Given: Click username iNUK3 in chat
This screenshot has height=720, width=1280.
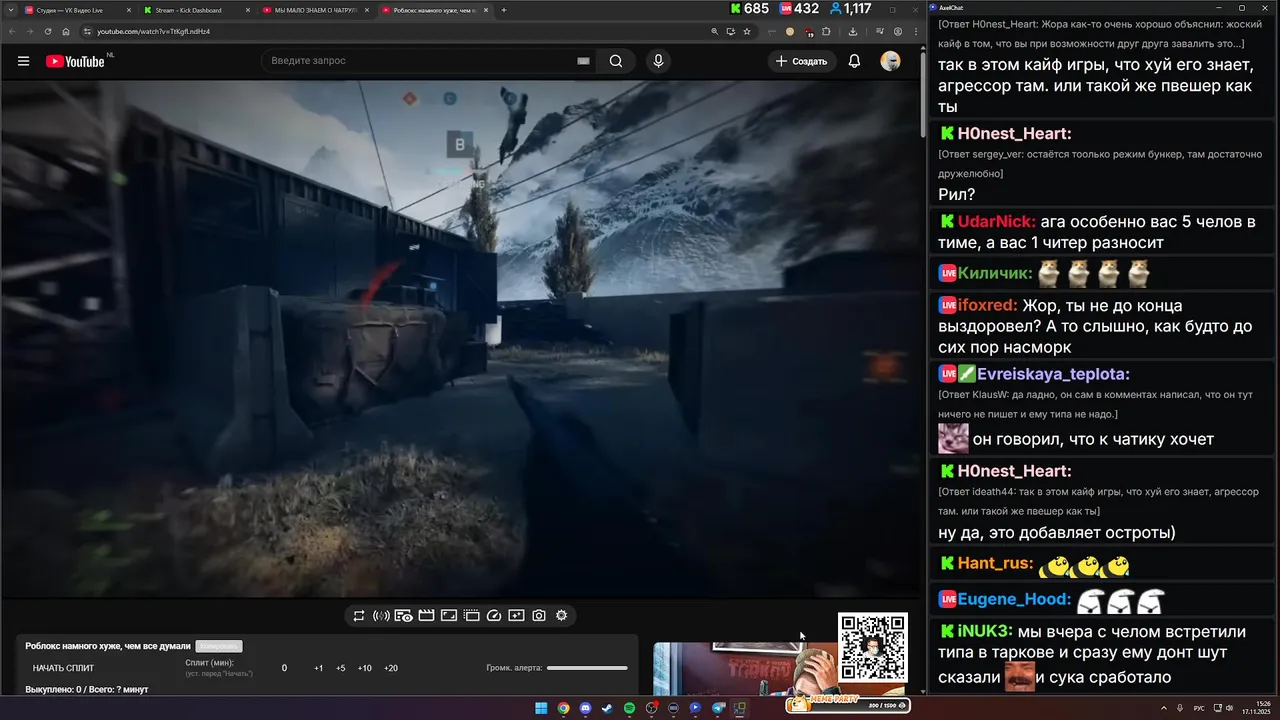Looking at the screenshot, I should (985, 631).
